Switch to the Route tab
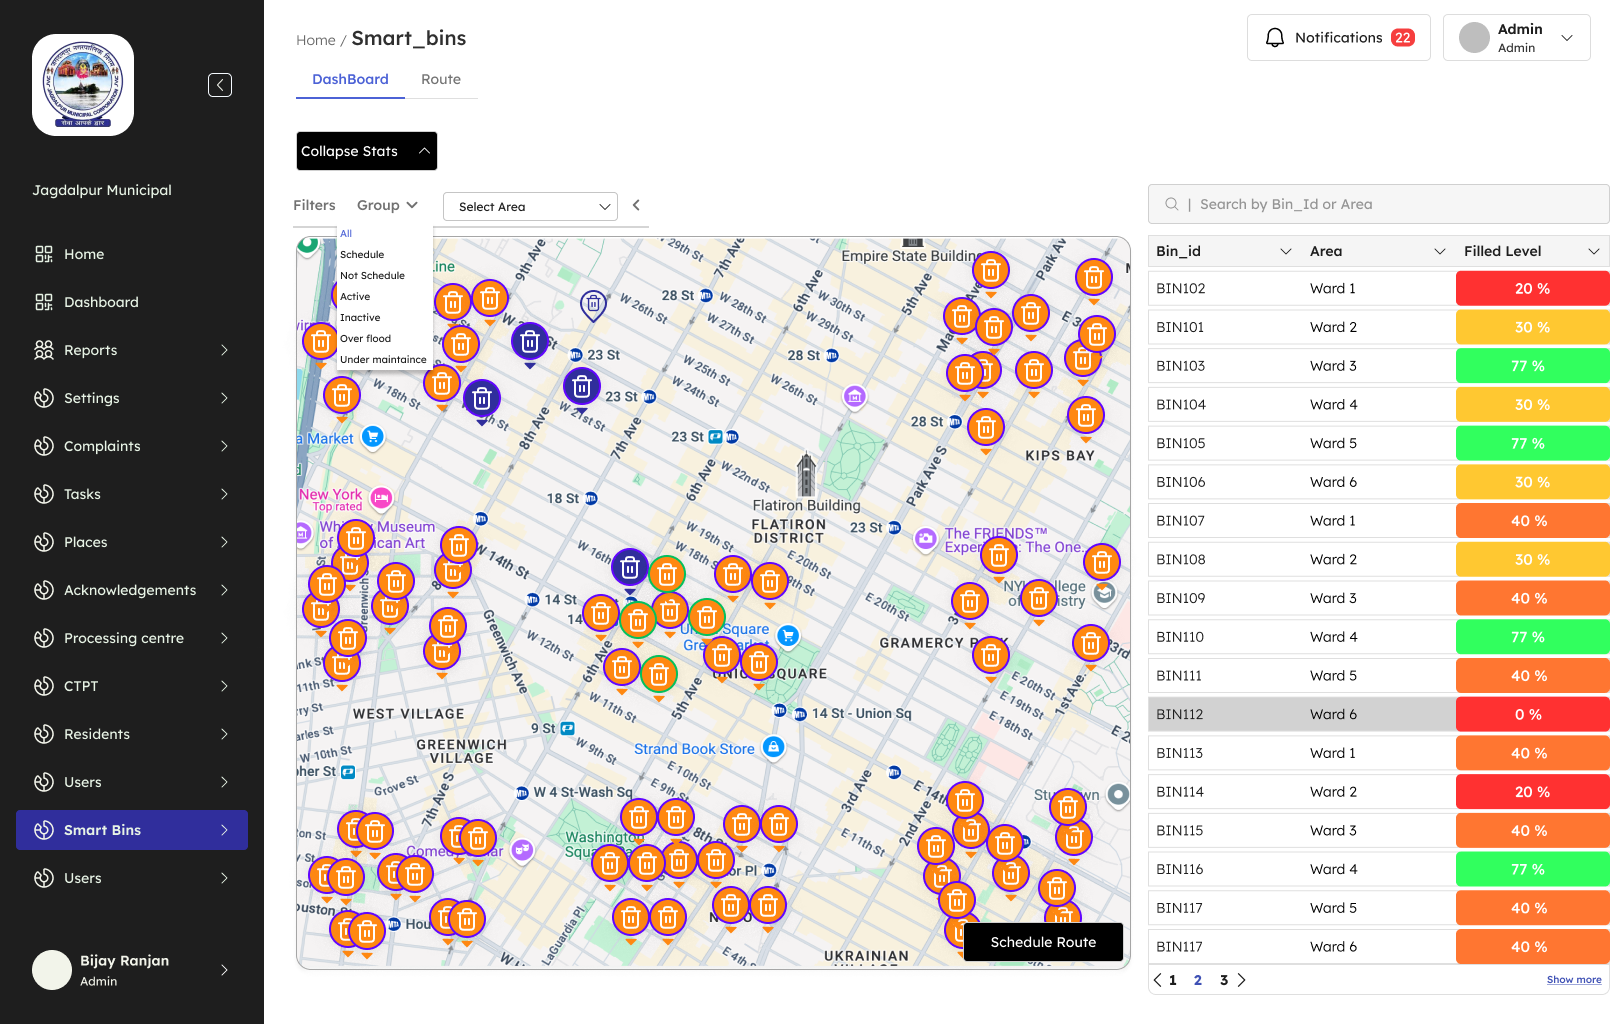 click(441, 79)
